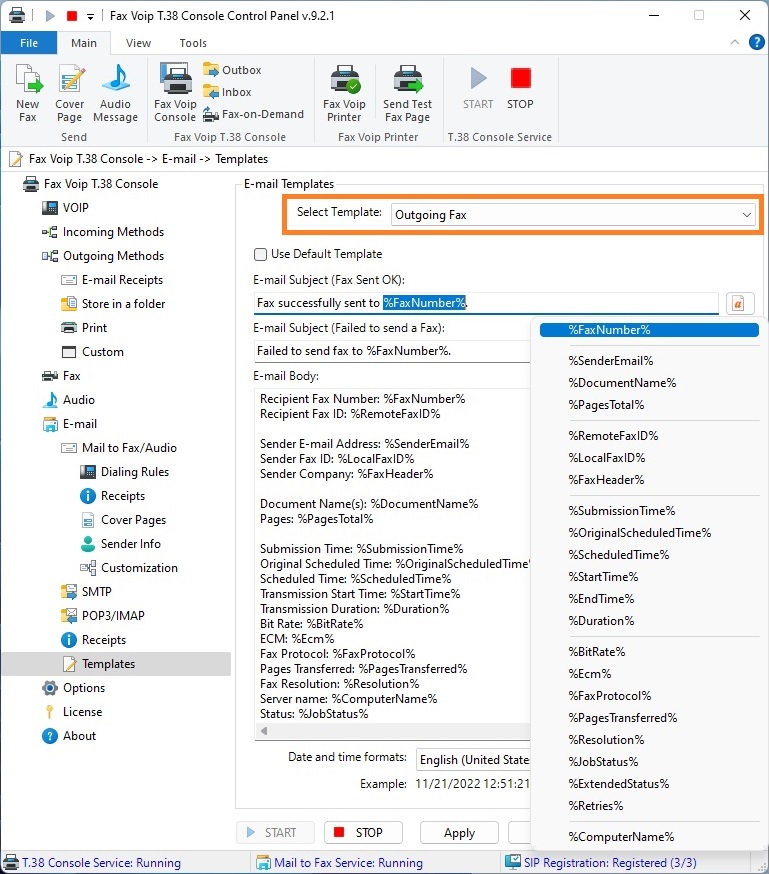Click the New Fax ribbon icon
769x874 pixels.
[x=28, y=93]
